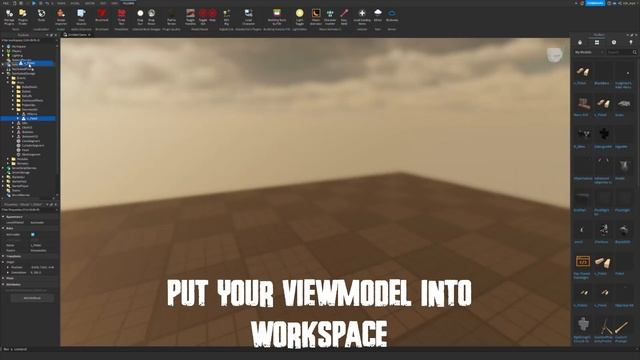The height and width of the screenshot is (360, 640).
Task: Open the View Sounds plugin
Action: click(x=81, y=17)
